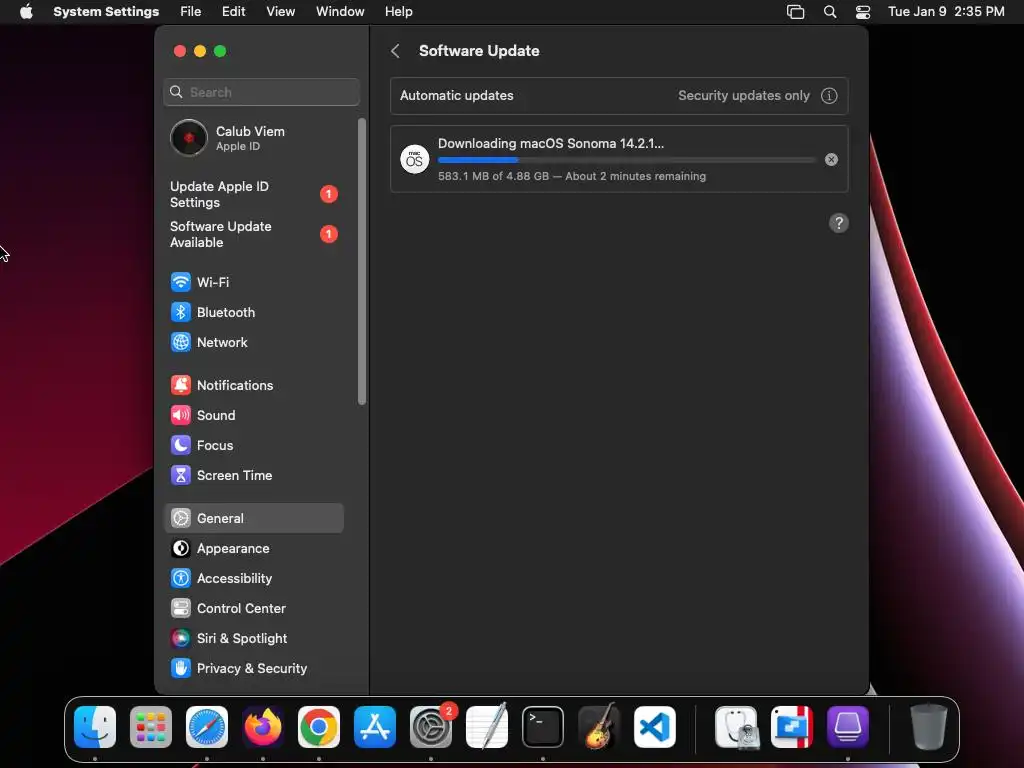The width and height of the screenshot is (1024, 768).
Task: Open Software Update Available notice
Action: (253, 234)
